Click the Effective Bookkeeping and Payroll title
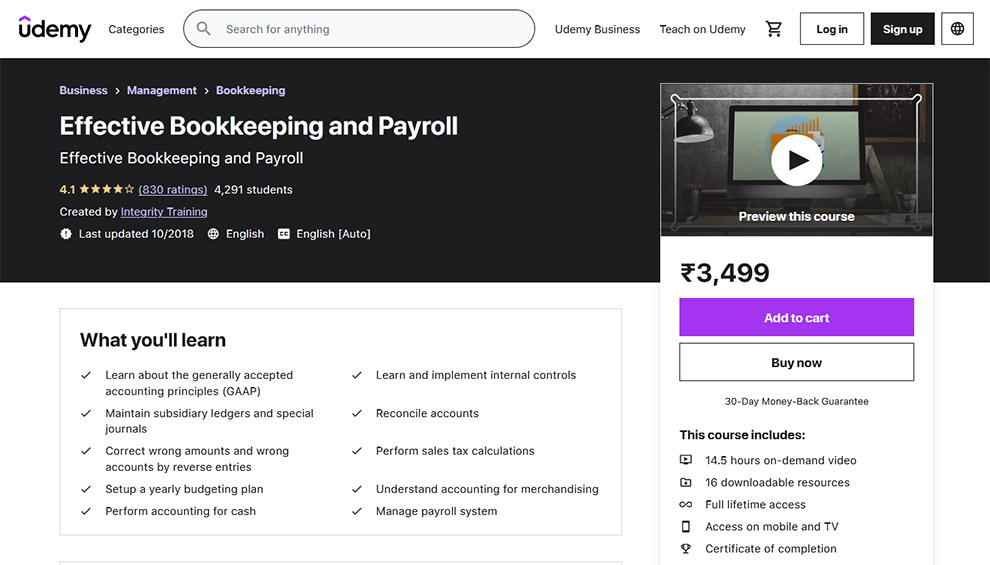 258,126
